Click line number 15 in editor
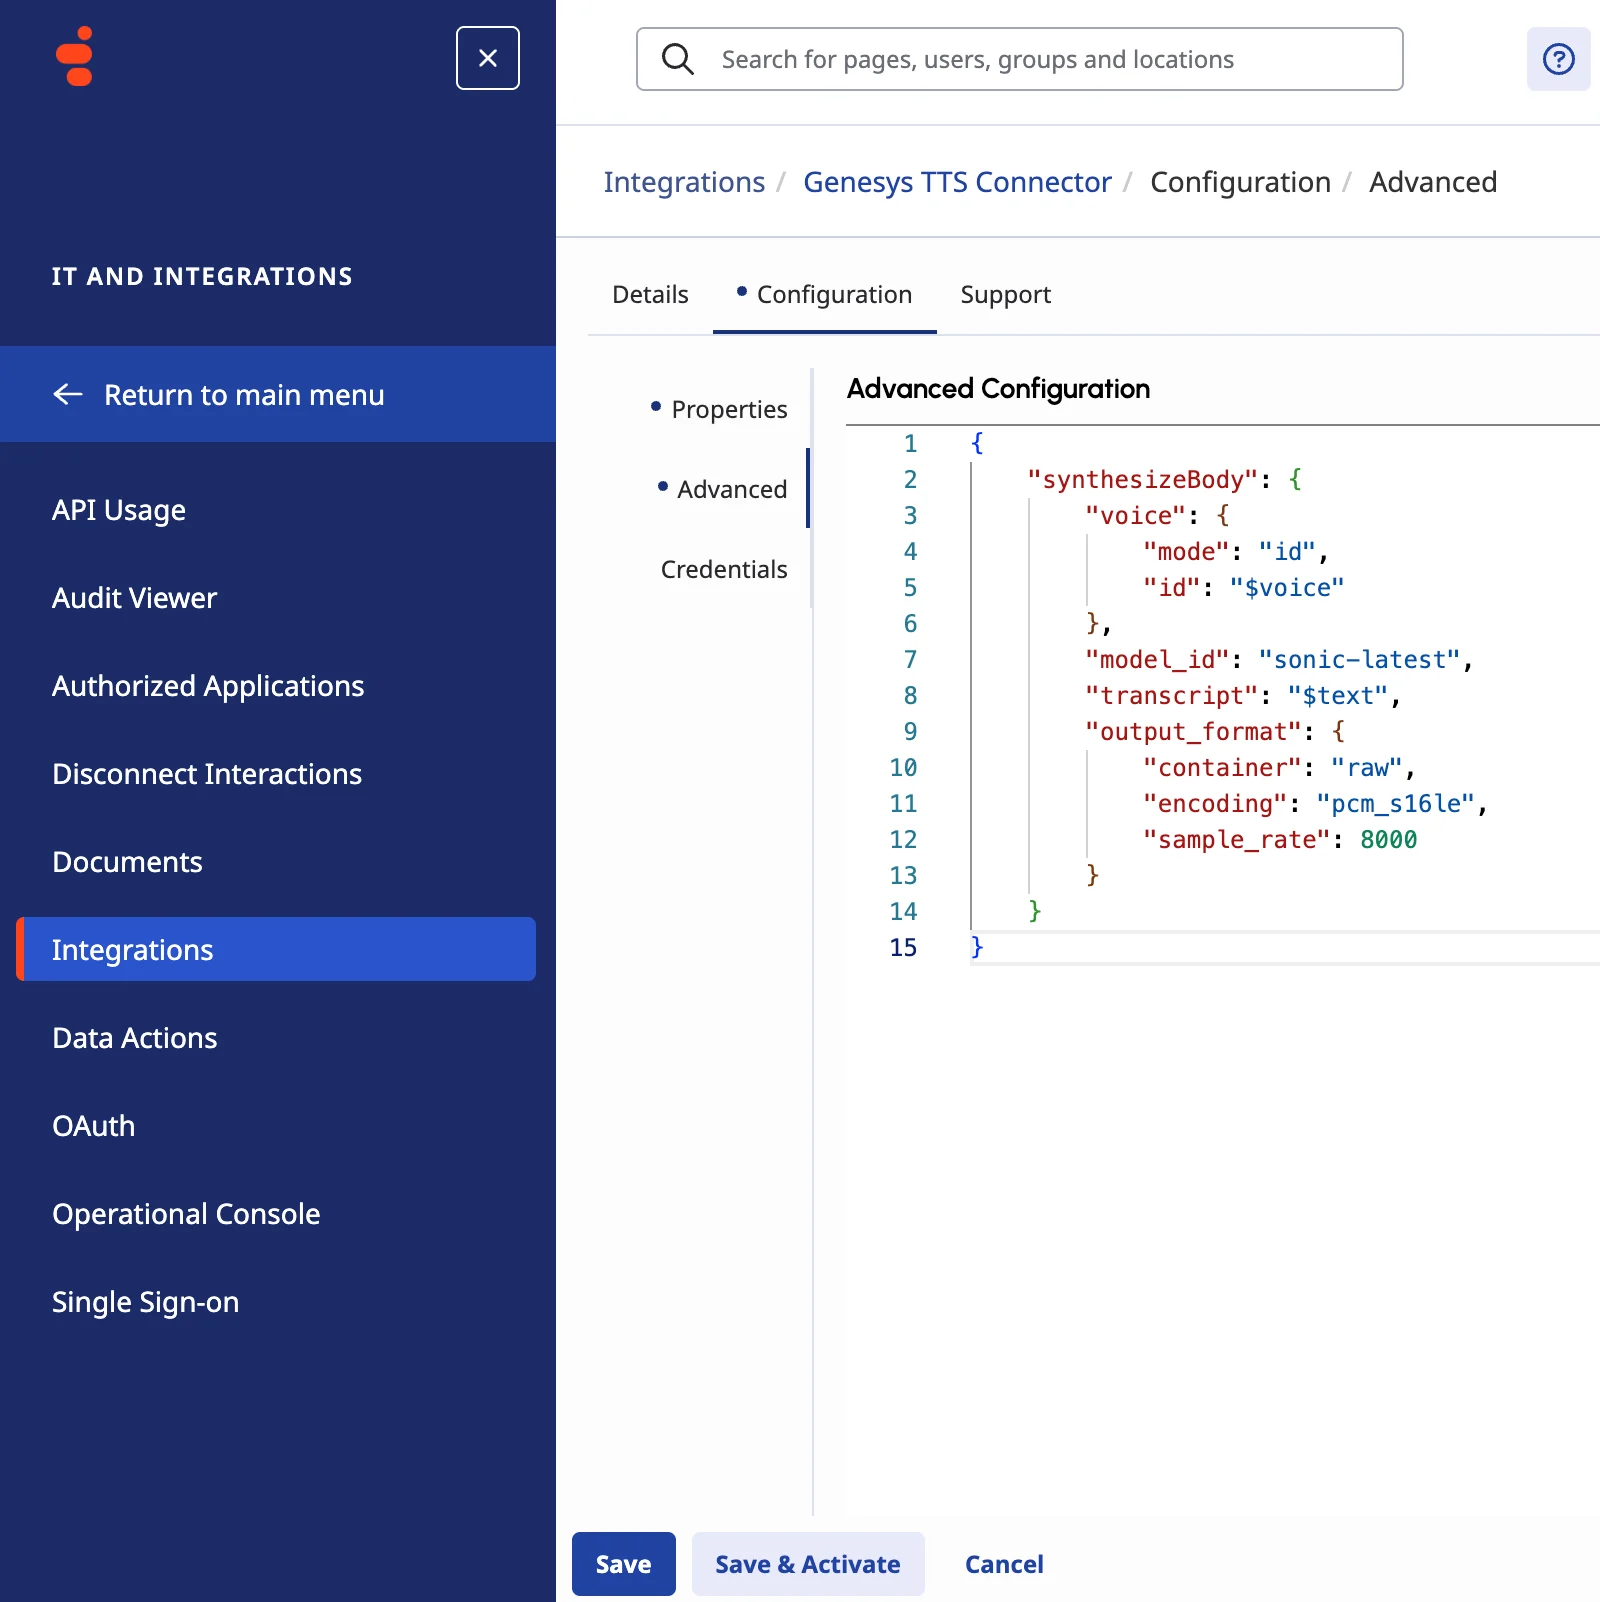Screen dimensions: 1600x1602 903,948
